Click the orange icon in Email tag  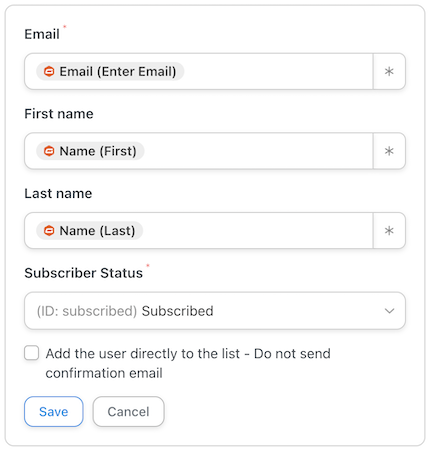49,71
